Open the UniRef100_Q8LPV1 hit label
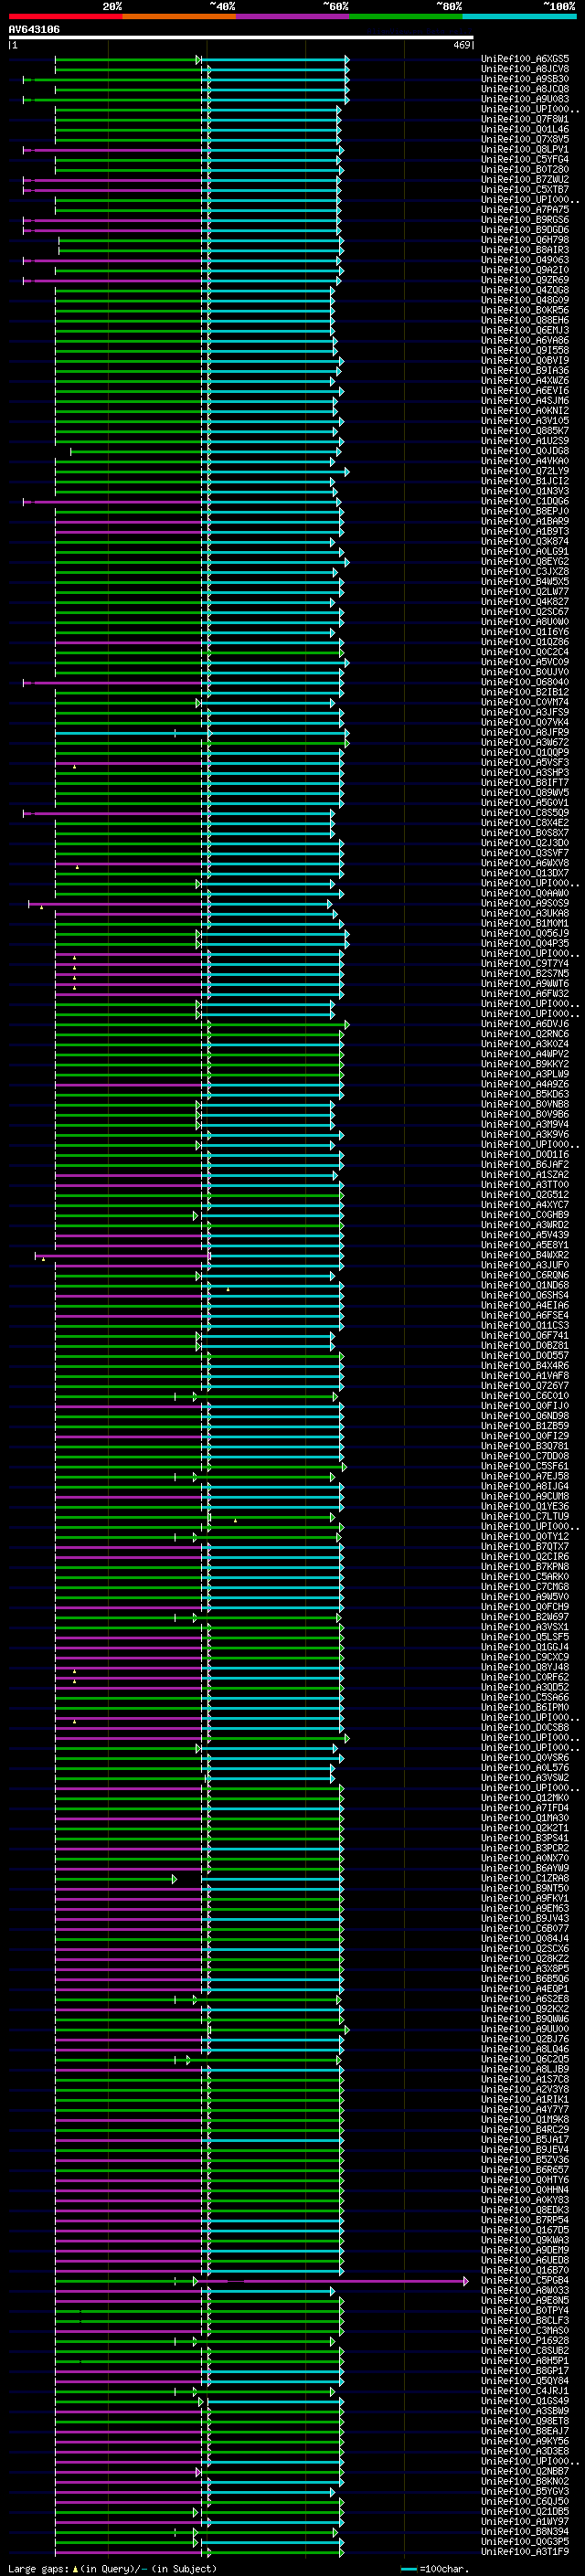Viewport: 585px width, 2576px height. tap(525, 149)
